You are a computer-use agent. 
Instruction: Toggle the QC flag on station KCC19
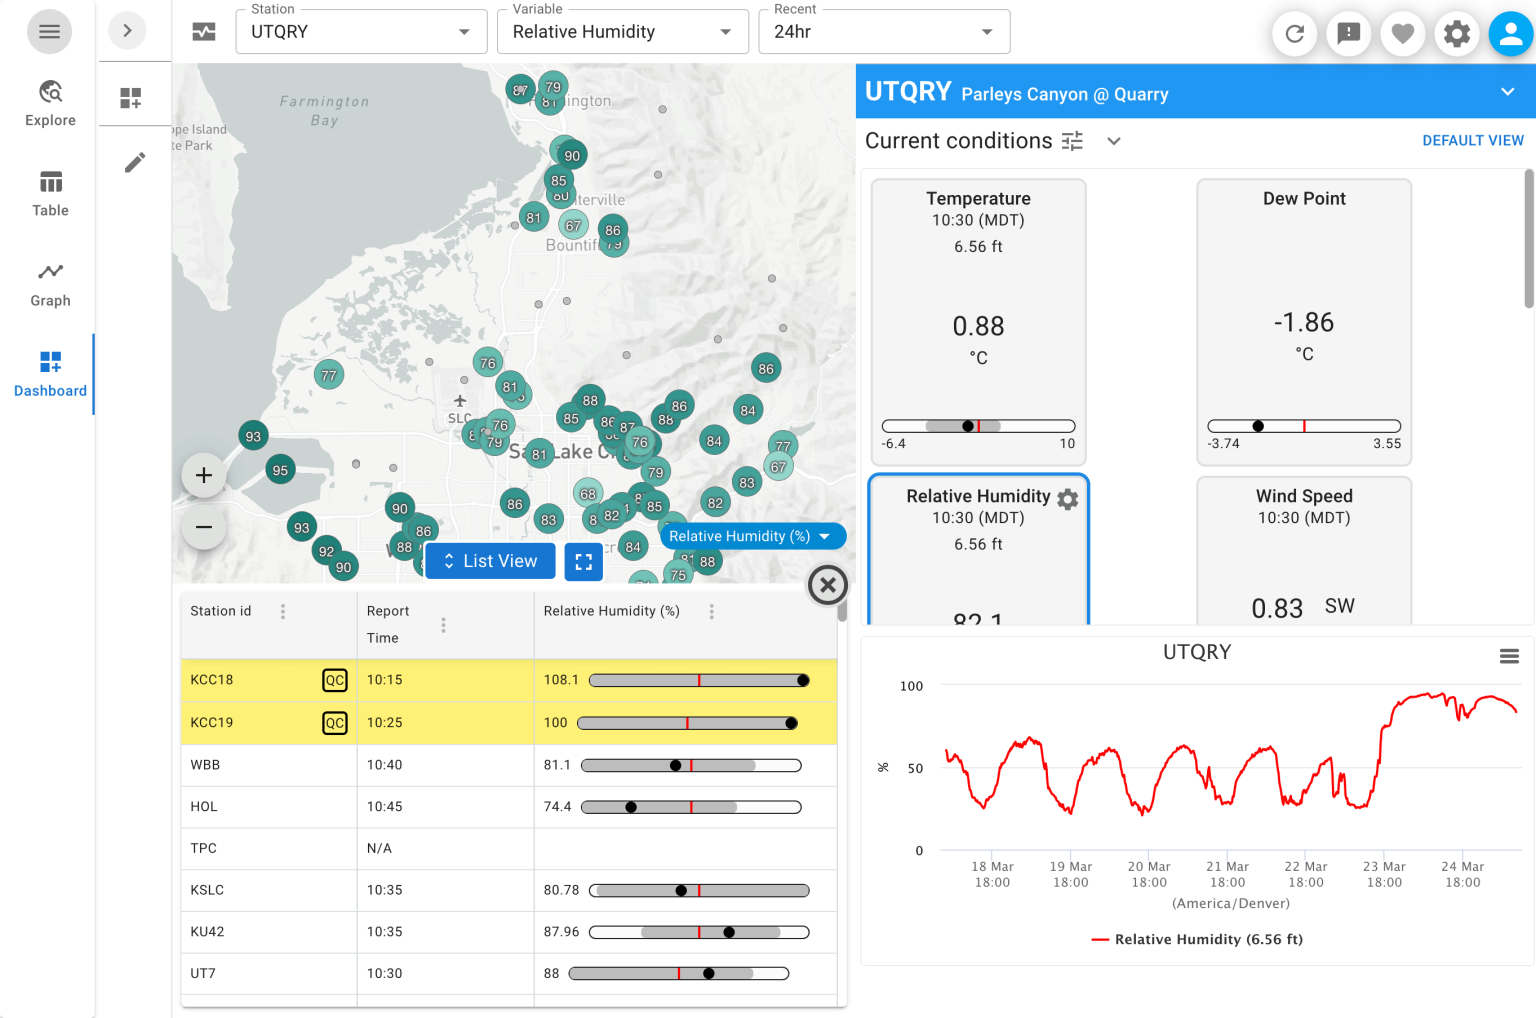click(334, 722)
